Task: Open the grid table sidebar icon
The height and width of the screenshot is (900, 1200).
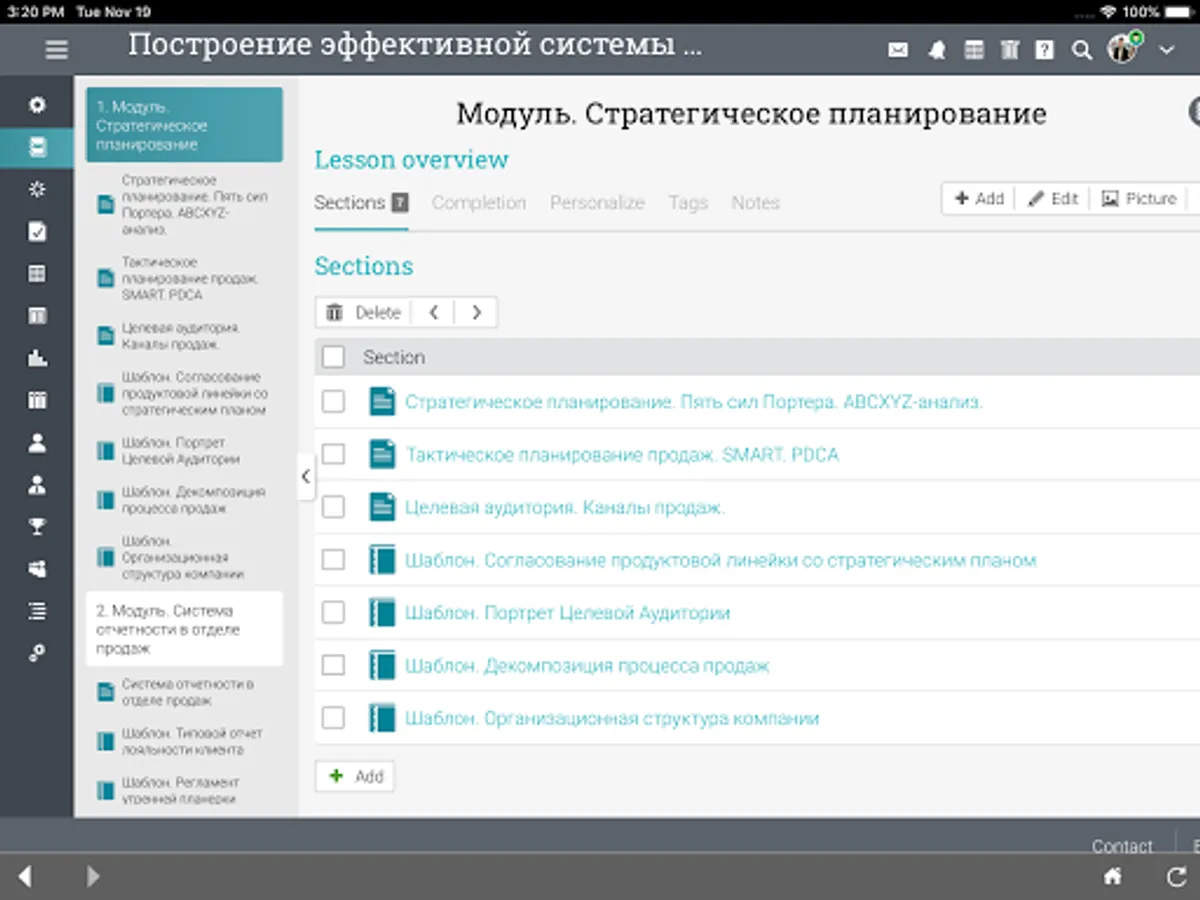Action: pyautogui.click(x=37, y=274)
